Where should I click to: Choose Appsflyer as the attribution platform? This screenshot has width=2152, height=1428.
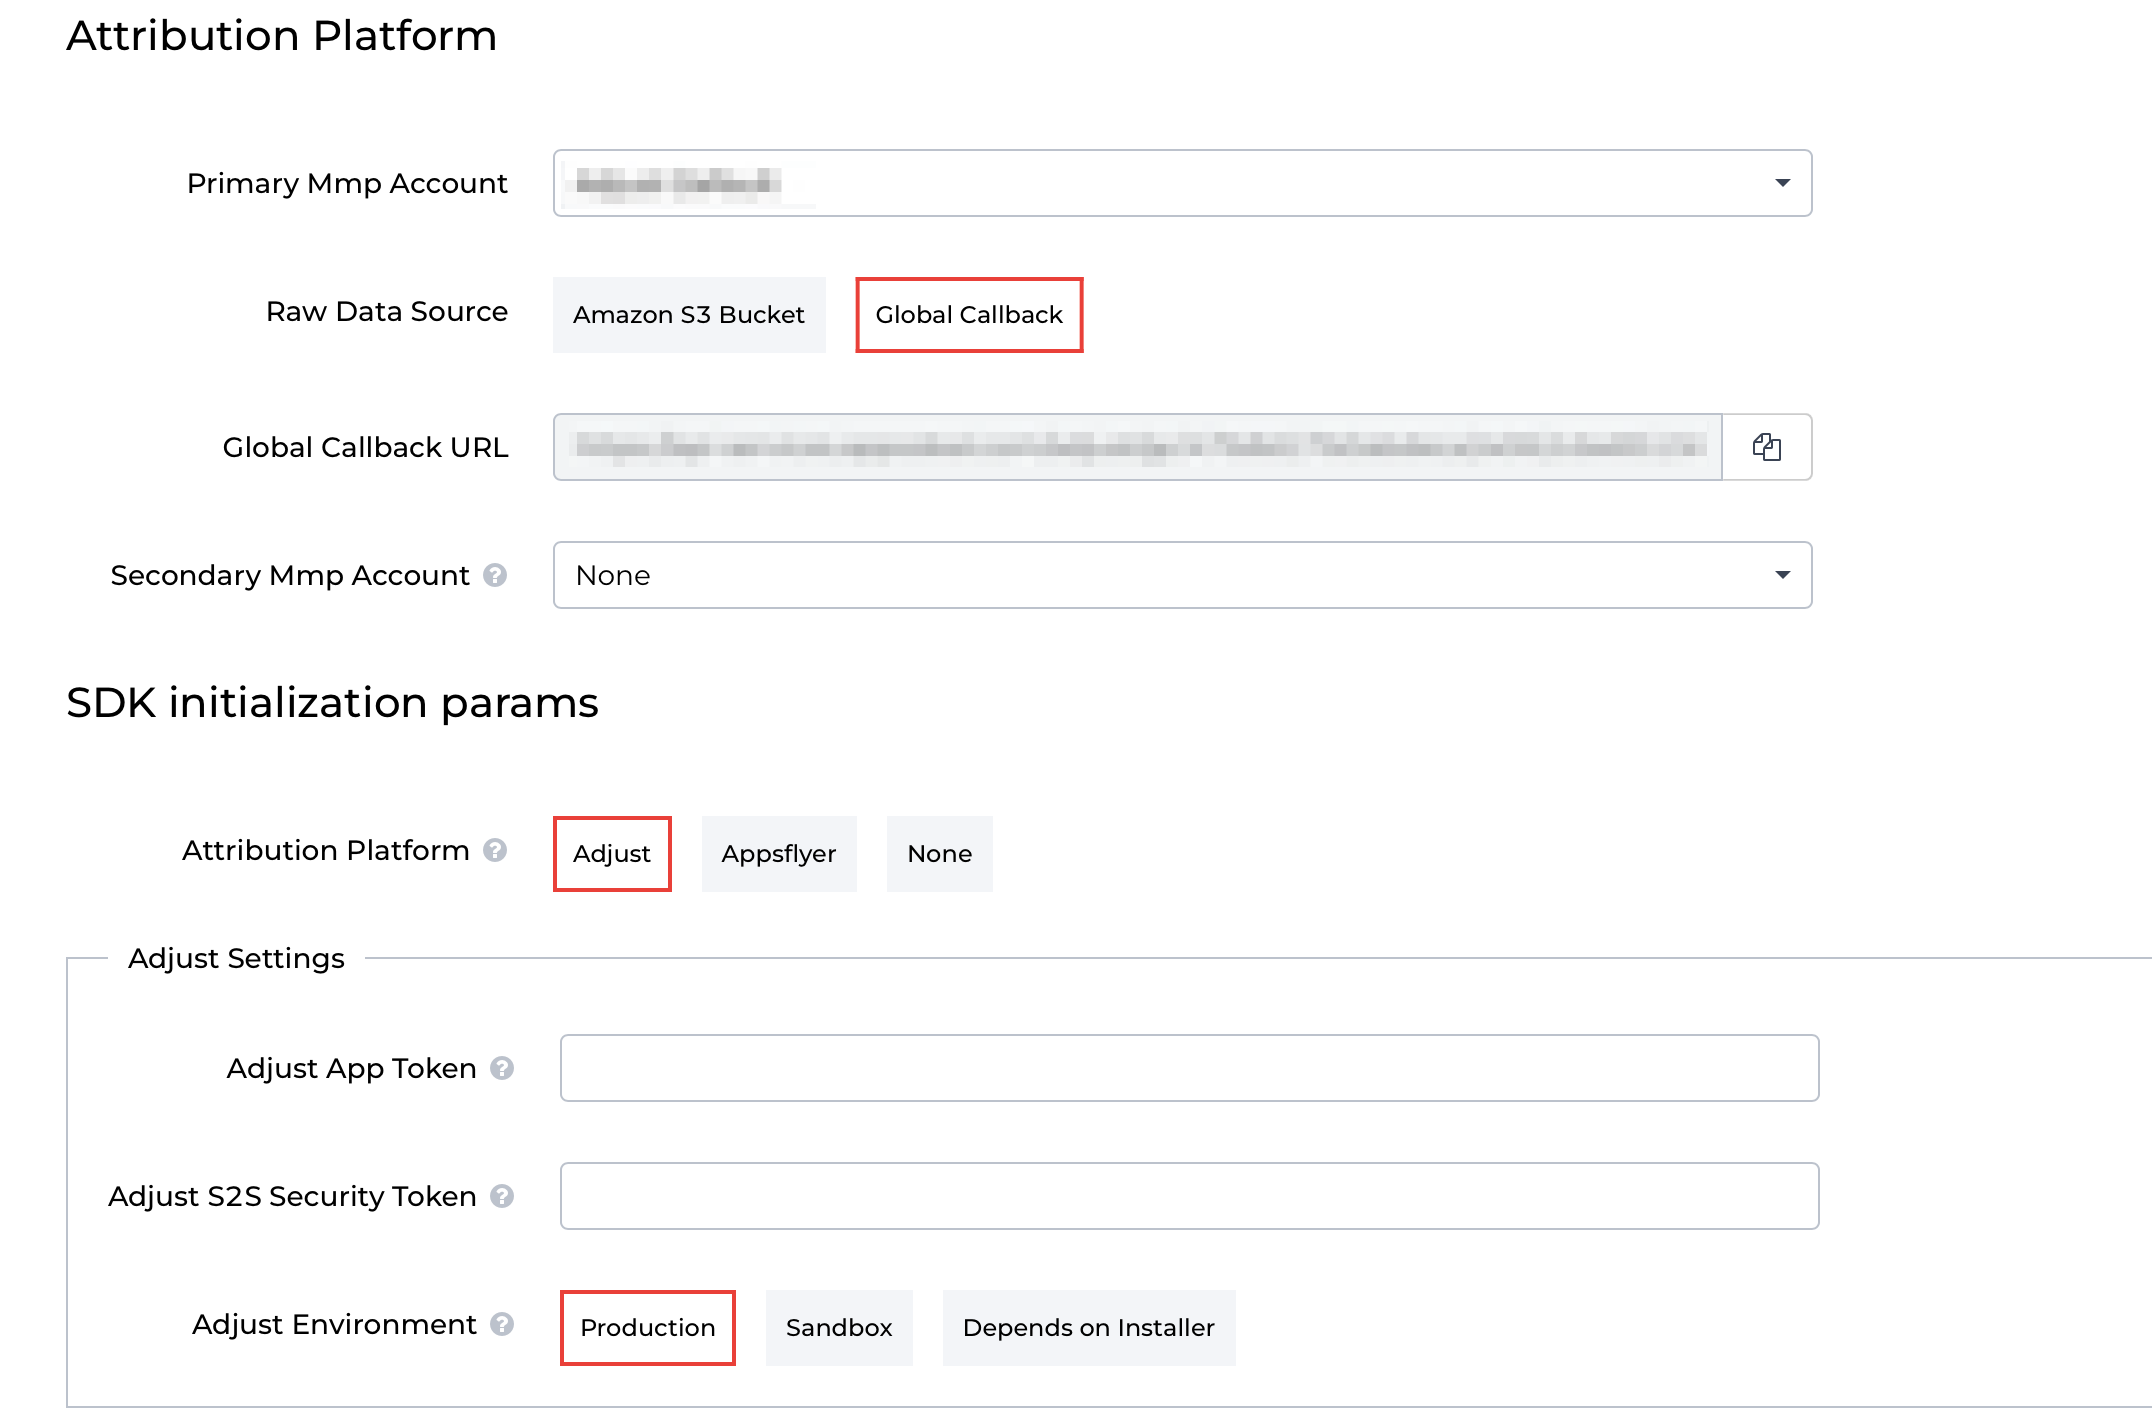pos(779,853)
